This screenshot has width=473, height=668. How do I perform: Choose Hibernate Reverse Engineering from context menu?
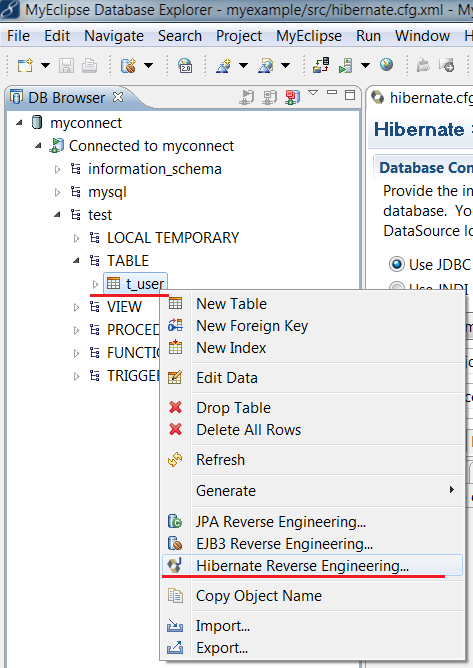(x=312, y=566)
